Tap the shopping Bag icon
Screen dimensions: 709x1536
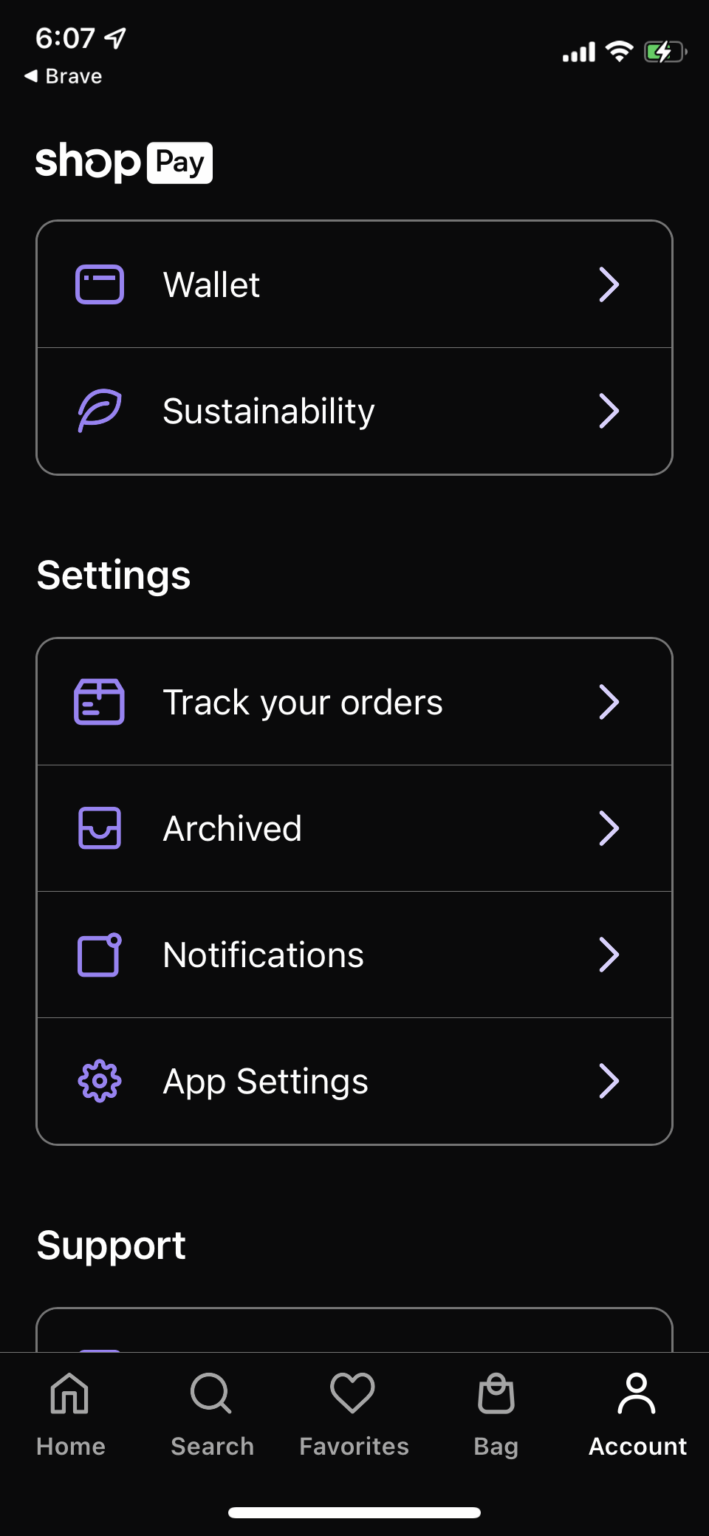(496, 1394)
